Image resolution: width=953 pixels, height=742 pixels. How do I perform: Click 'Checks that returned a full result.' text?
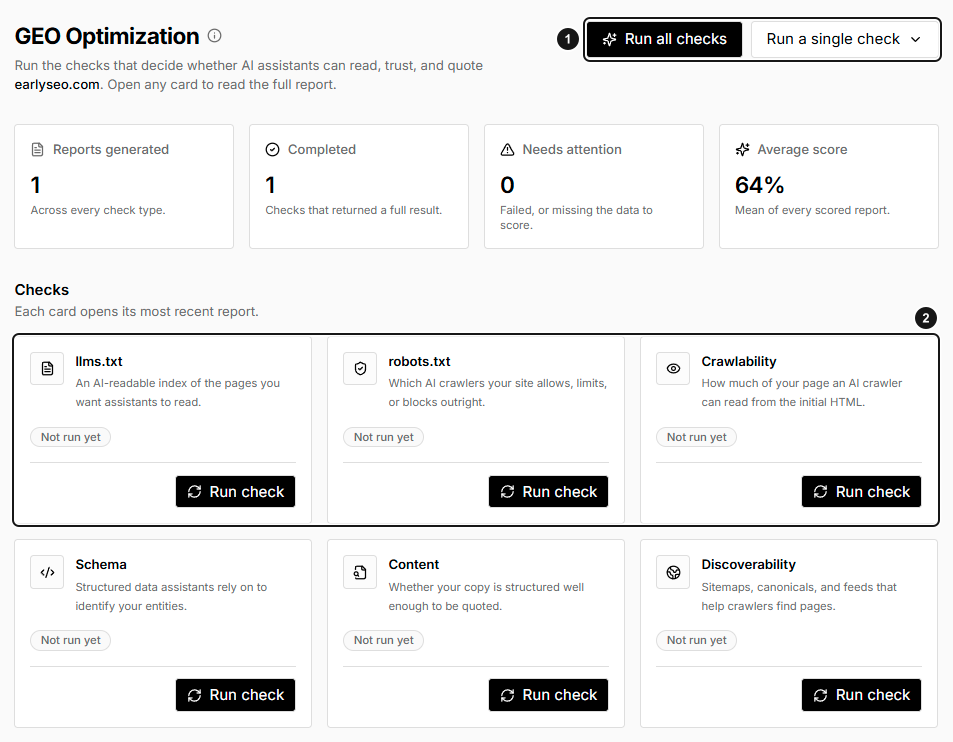354,210
